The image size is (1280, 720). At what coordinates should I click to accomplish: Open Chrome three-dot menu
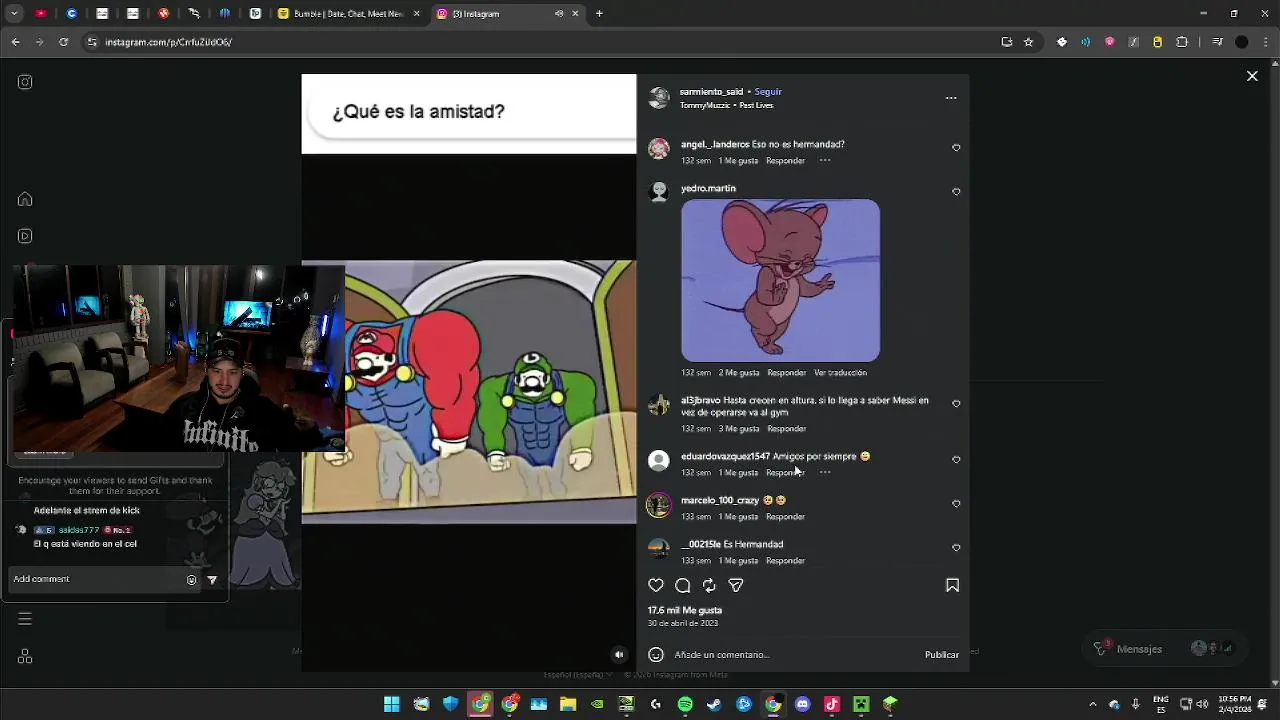pos(1264,42)
